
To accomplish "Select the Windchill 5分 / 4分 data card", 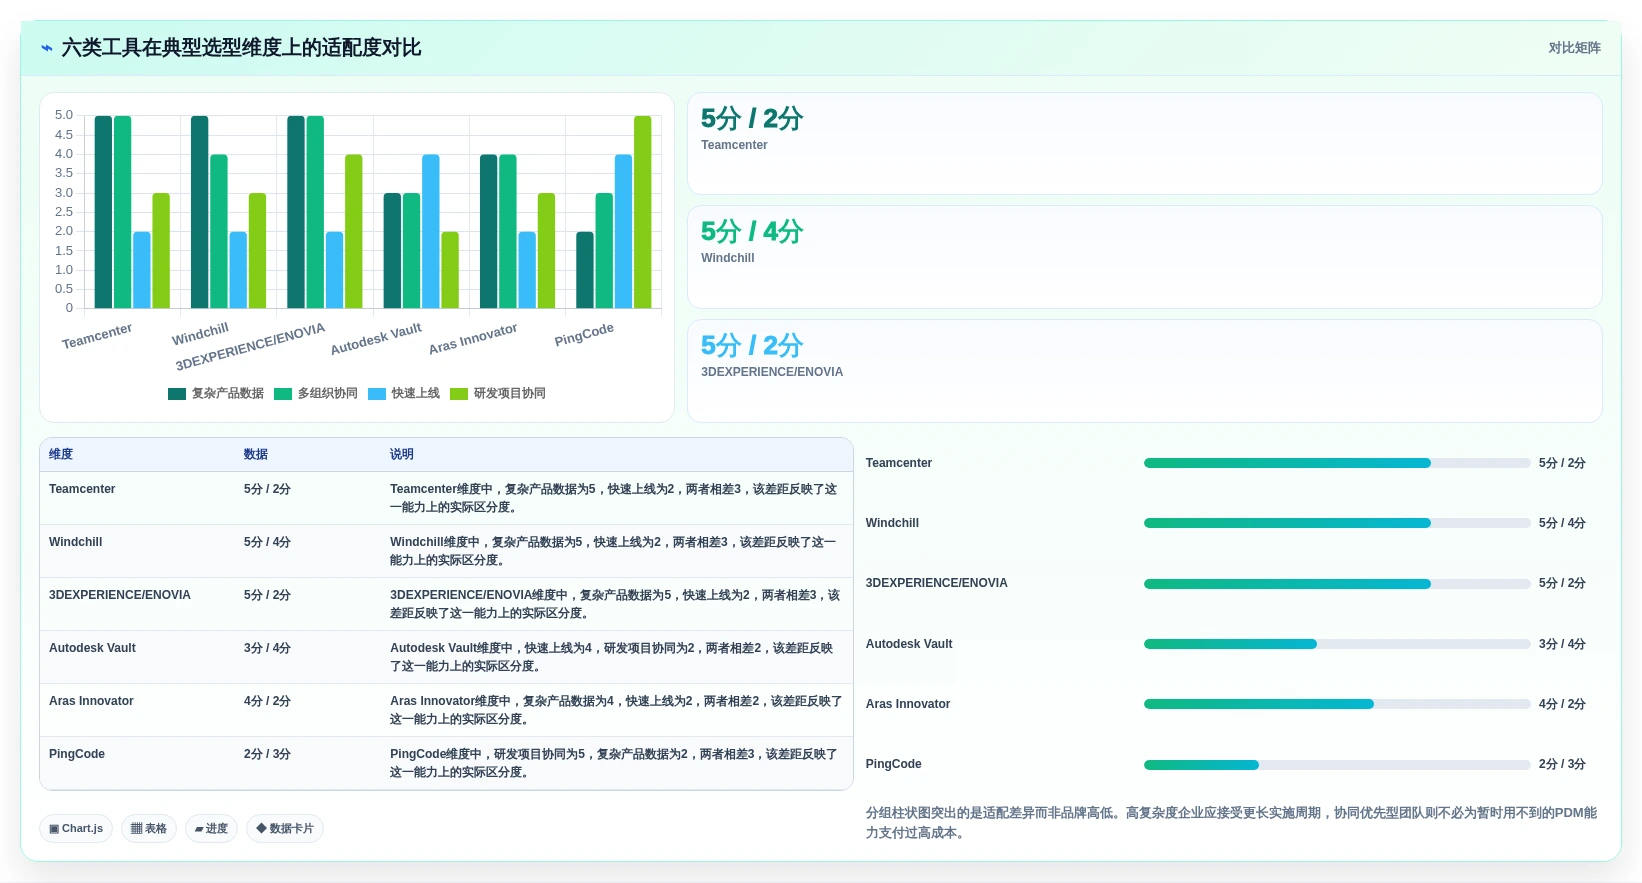I will click(1144, 257).
